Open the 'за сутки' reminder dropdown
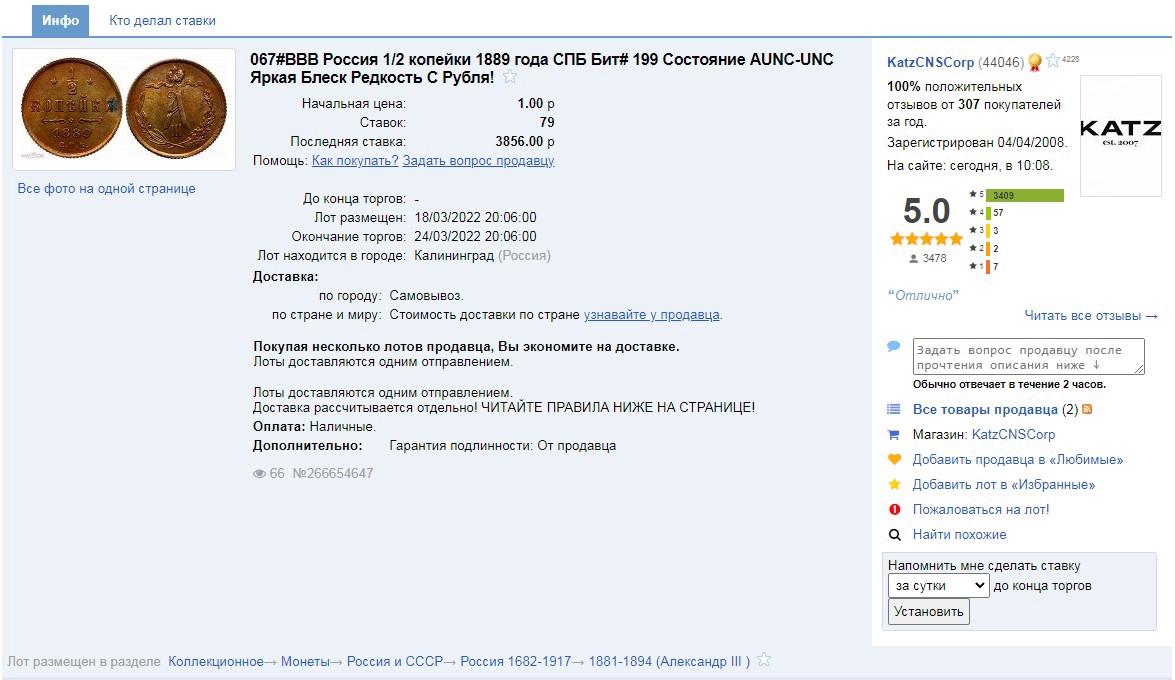 pos(938,586)
